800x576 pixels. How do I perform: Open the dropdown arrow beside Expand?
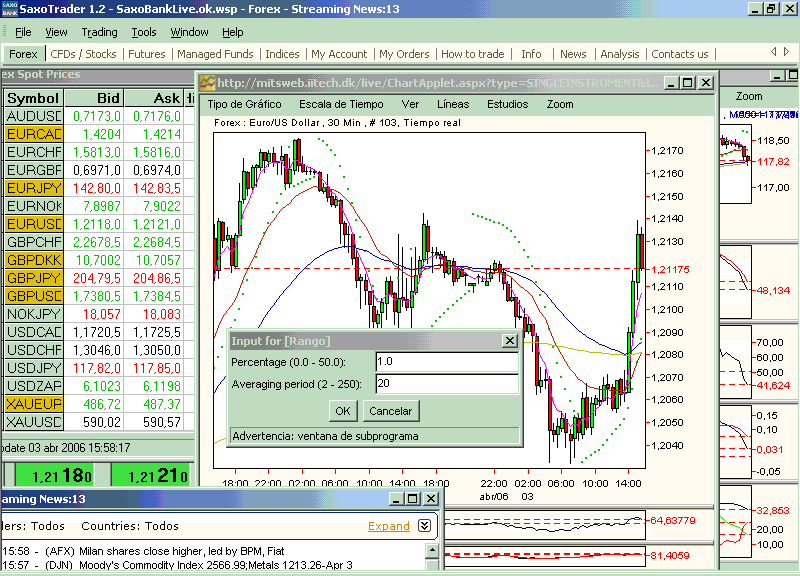click(424, 526)
